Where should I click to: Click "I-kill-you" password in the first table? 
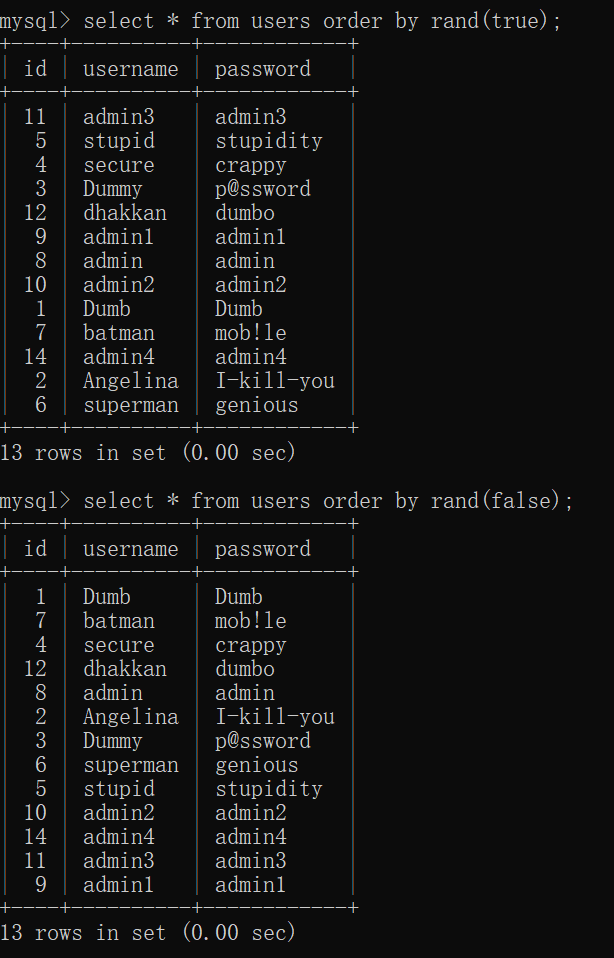click(275, 381)
